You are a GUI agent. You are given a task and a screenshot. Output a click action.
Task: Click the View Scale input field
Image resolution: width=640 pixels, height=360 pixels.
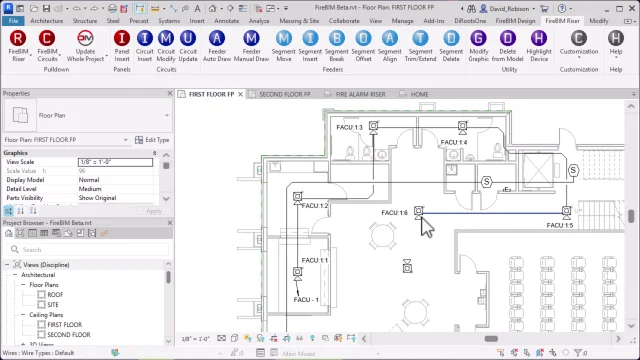click(116, 162)
